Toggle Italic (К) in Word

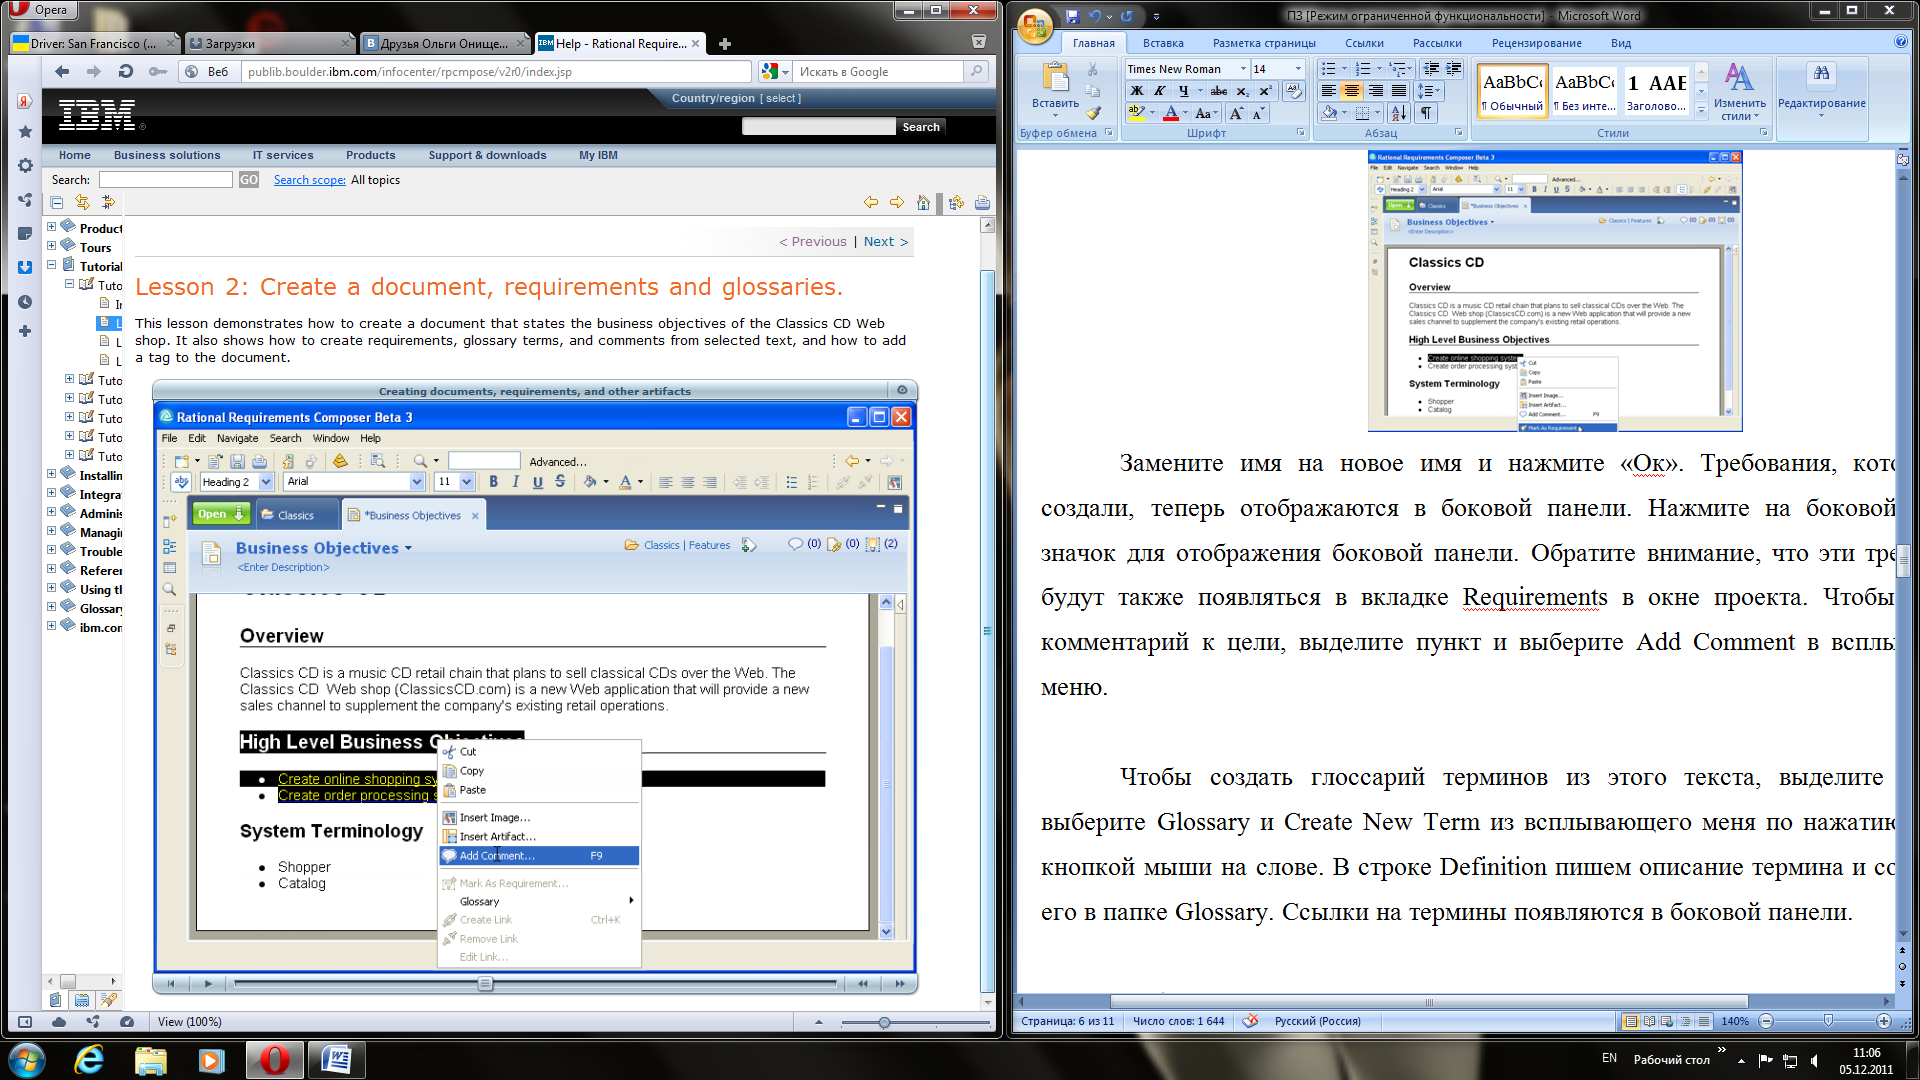click(x=1159, y=91)
